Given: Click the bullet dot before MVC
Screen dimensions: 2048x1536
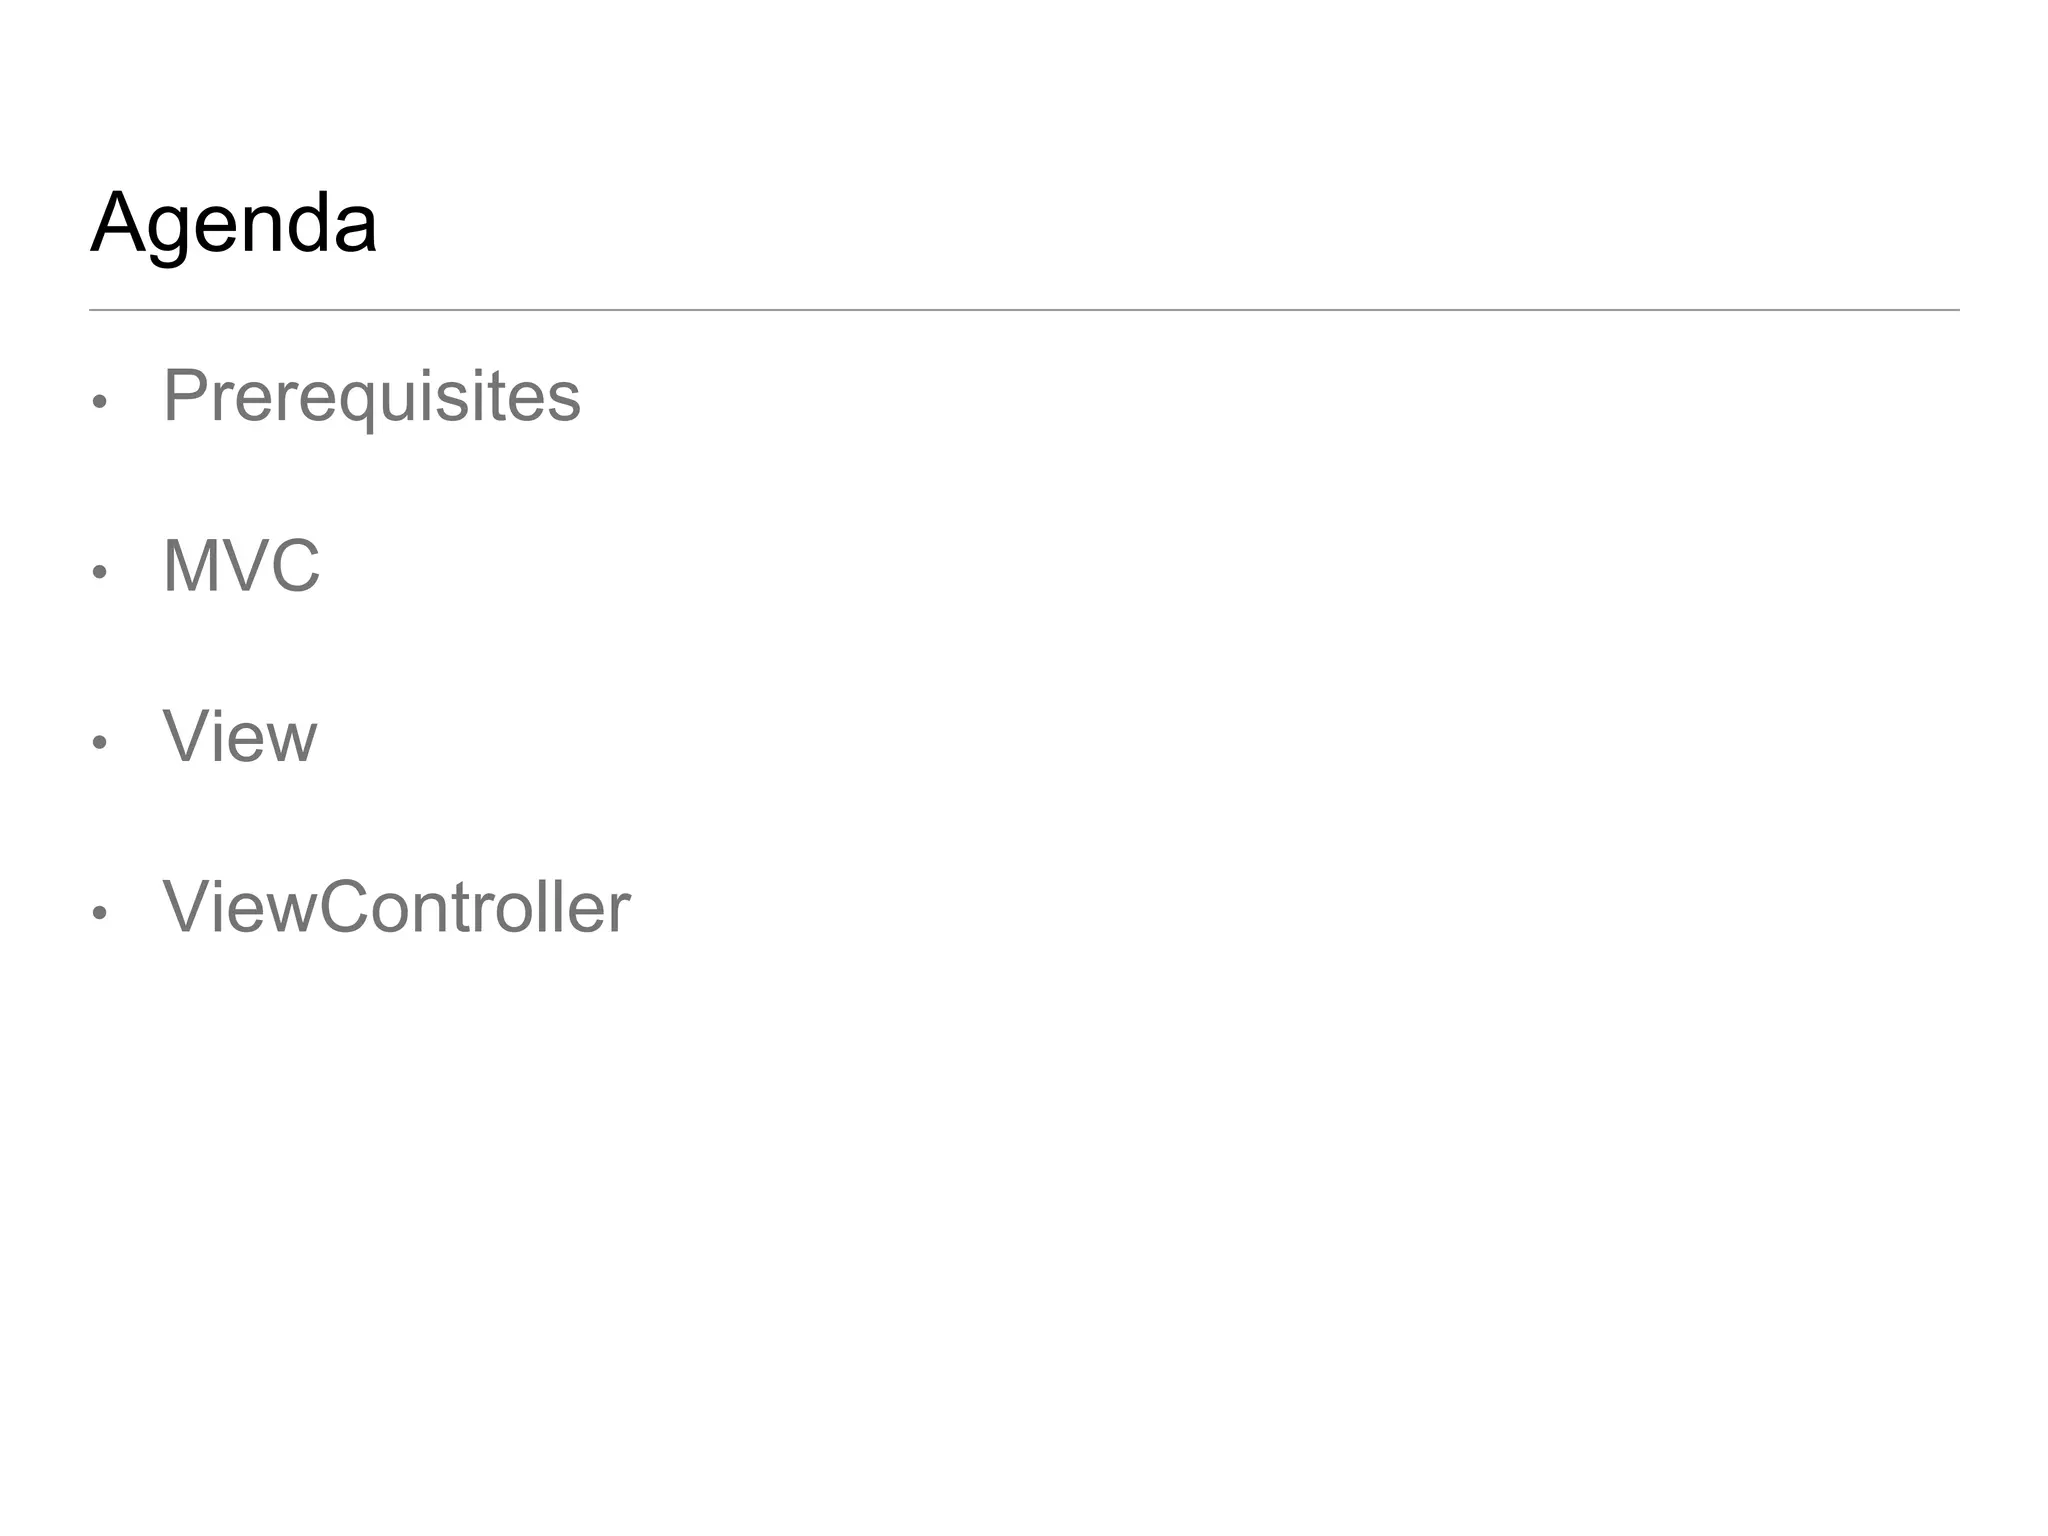Looking at the screenshot, I should click(x=99, y=572).
